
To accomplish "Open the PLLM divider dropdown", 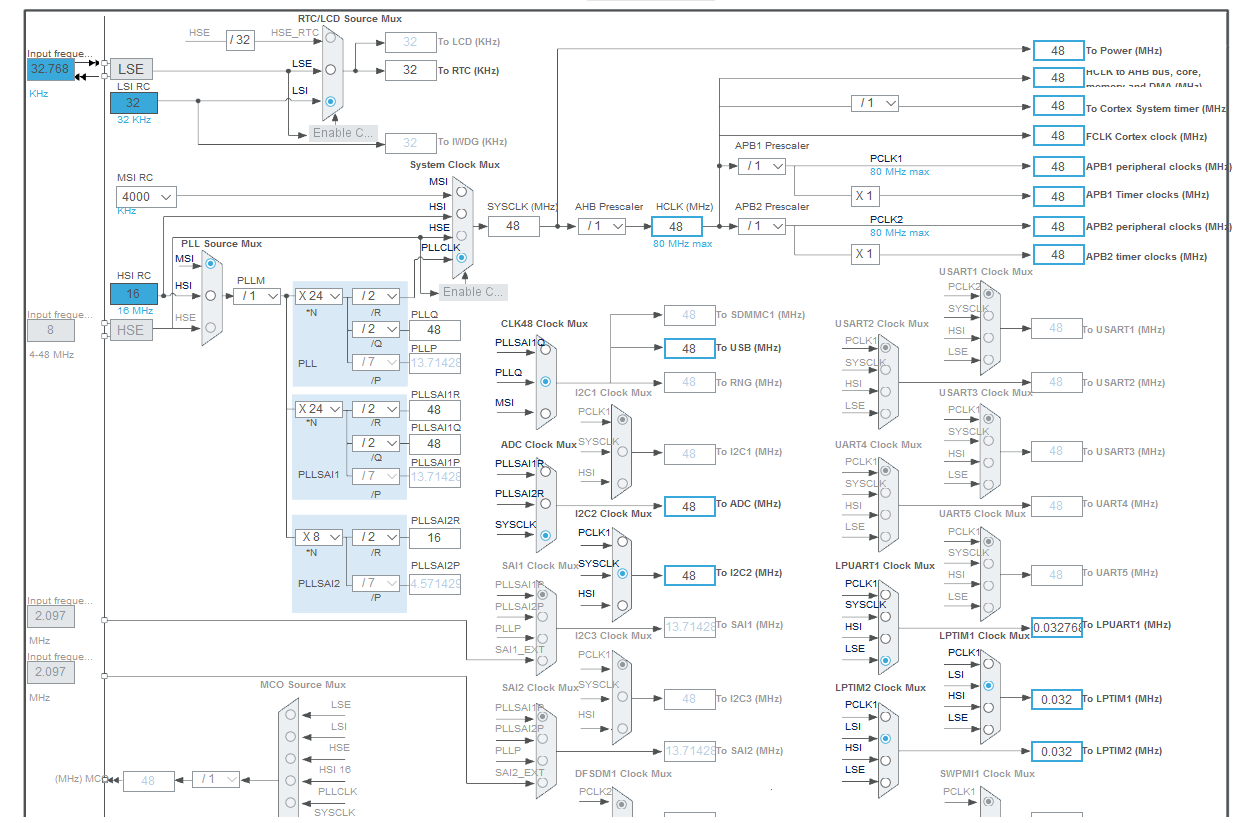I will 257,296.
